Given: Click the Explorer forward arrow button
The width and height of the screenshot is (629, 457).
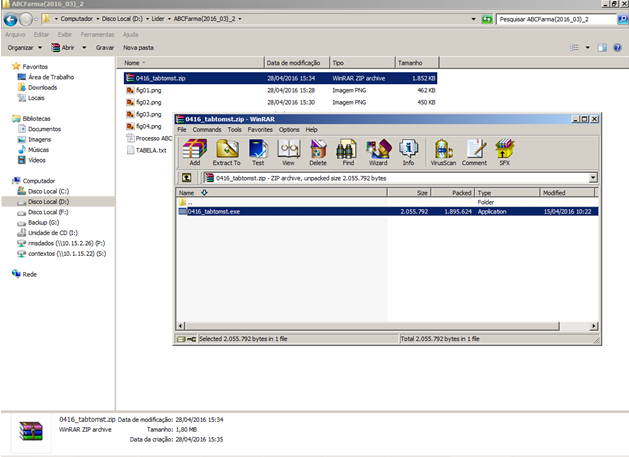Looking at the screenshot, I should 26,19.
